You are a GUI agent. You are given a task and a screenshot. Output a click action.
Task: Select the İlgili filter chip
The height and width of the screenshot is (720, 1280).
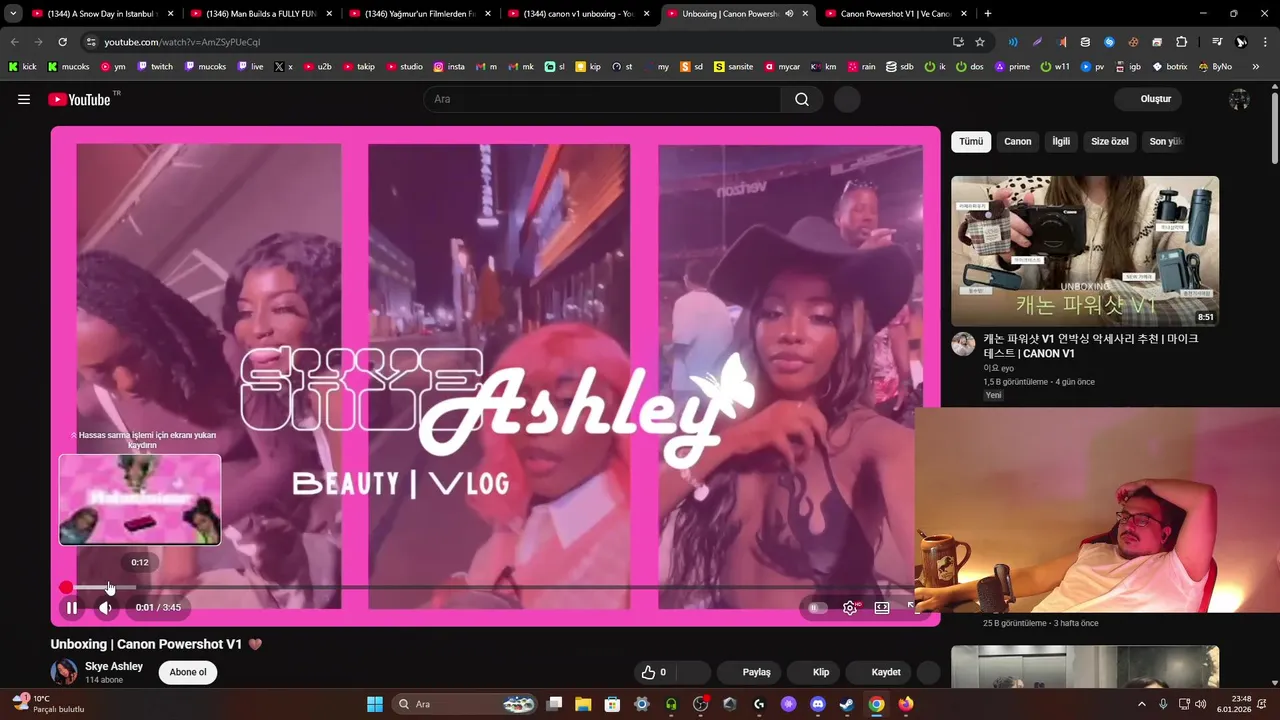[x=1061, y=142]
